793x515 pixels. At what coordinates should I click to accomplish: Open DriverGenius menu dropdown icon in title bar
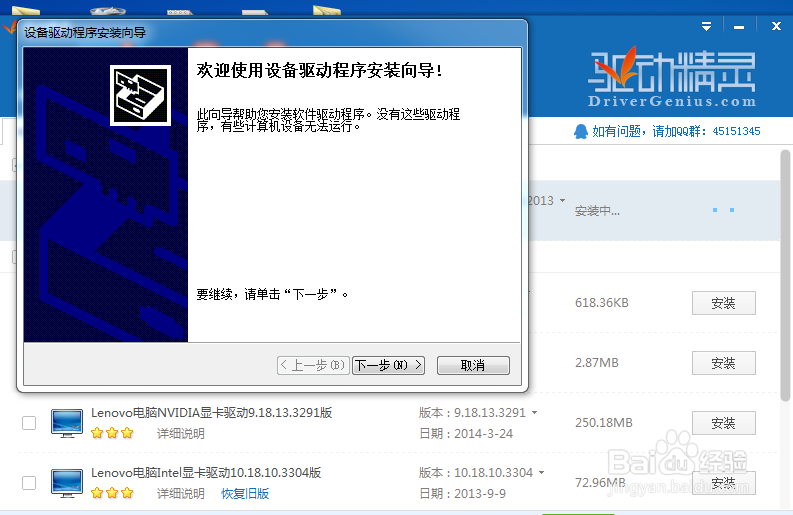pyautogui.click(x=707, y=26)
